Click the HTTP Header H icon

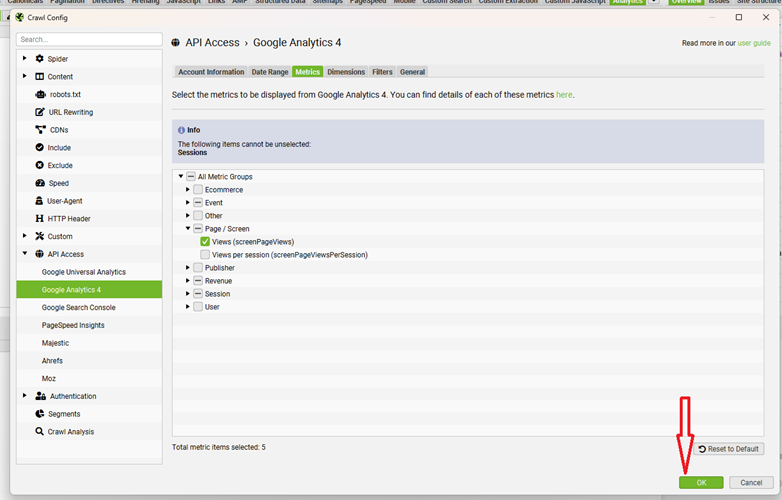point(39,219)
